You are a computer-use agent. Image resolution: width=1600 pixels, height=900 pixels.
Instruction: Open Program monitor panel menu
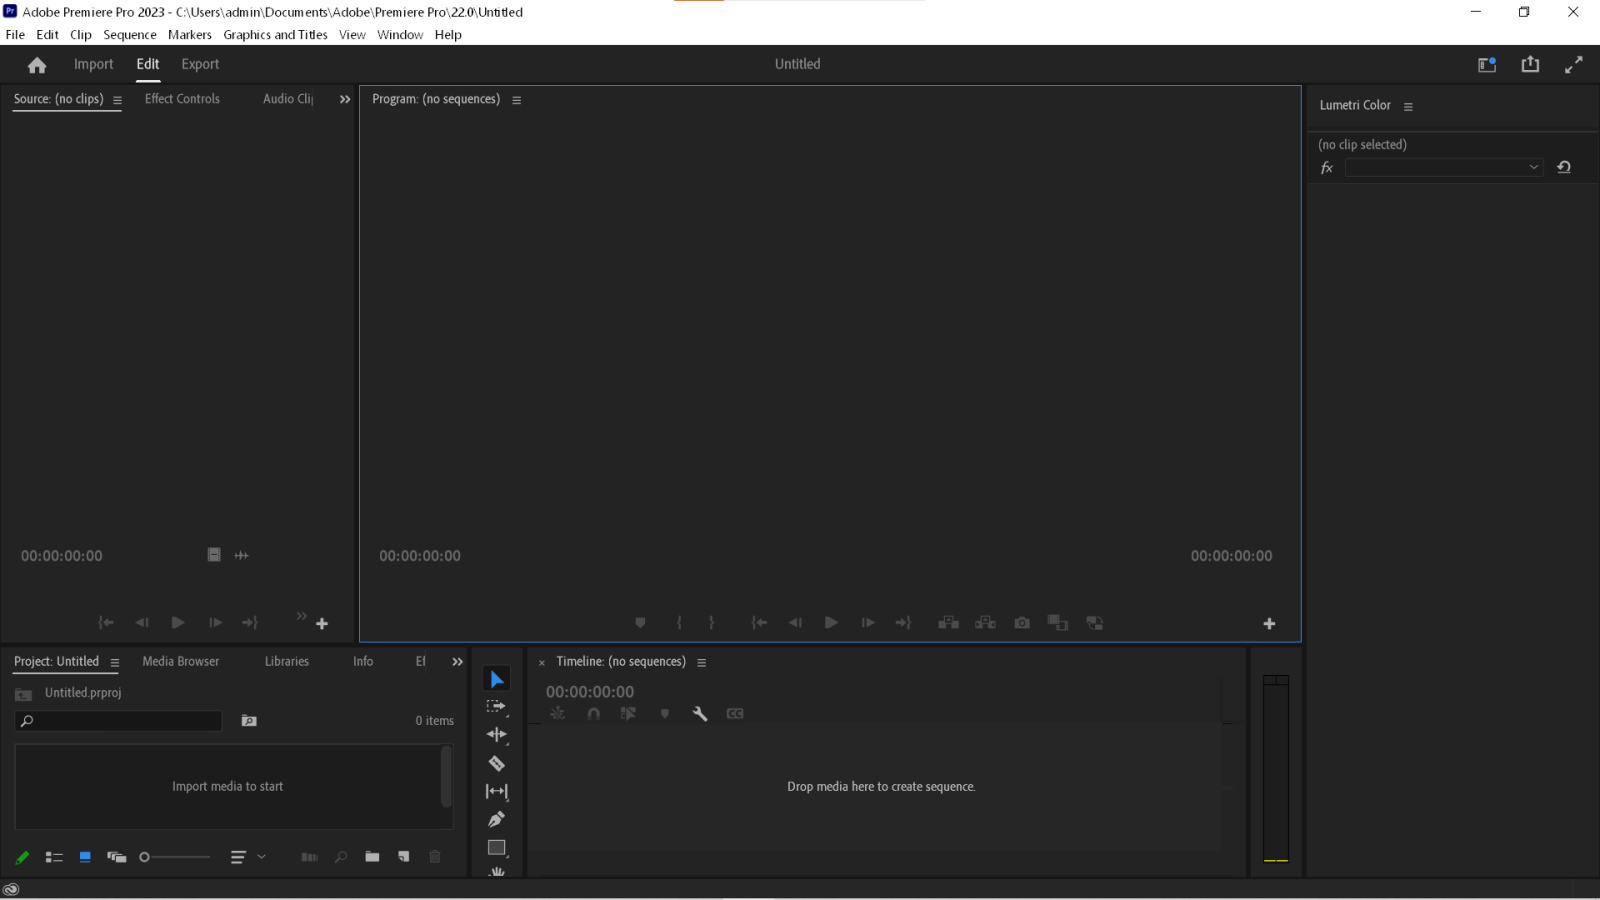(x=517, y=100)
